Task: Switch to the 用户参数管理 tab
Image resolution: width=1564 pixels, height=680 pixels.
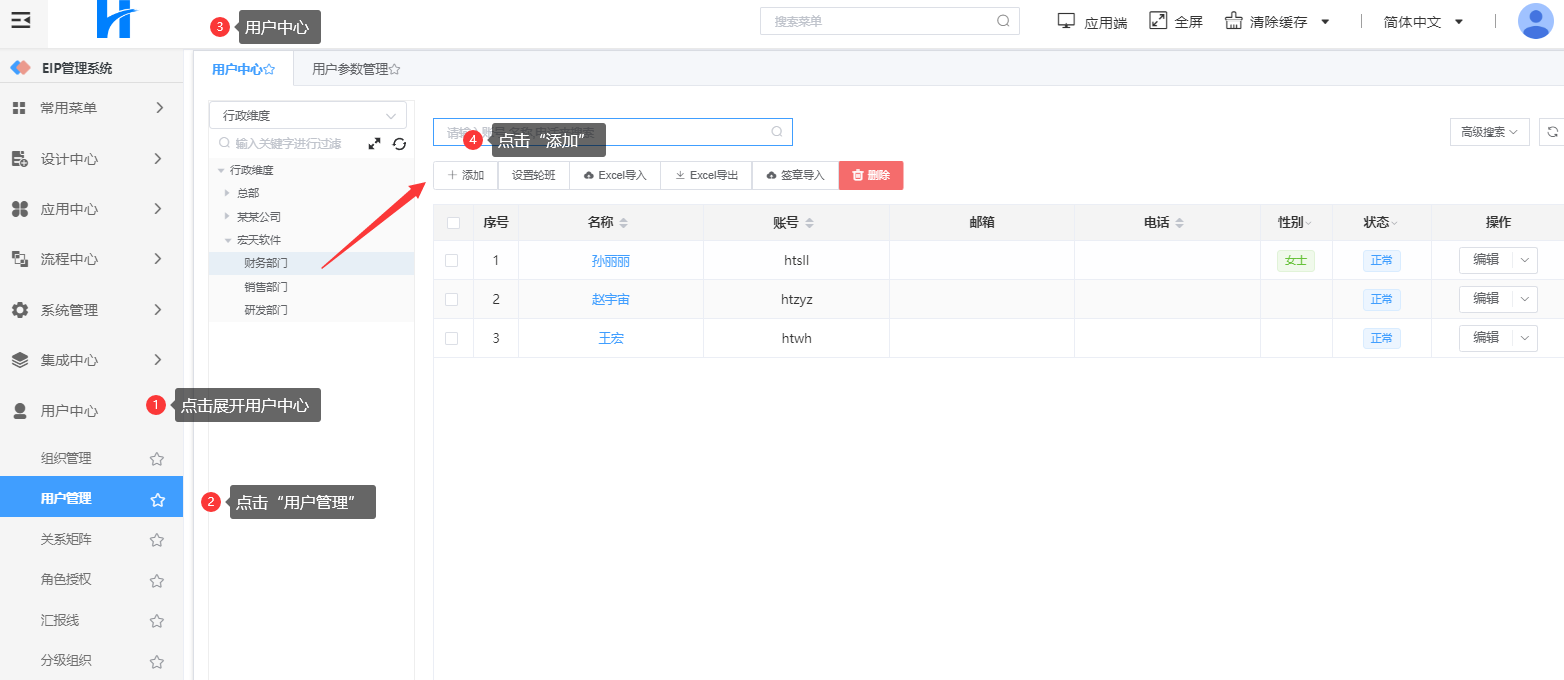Action: point(355,70)
